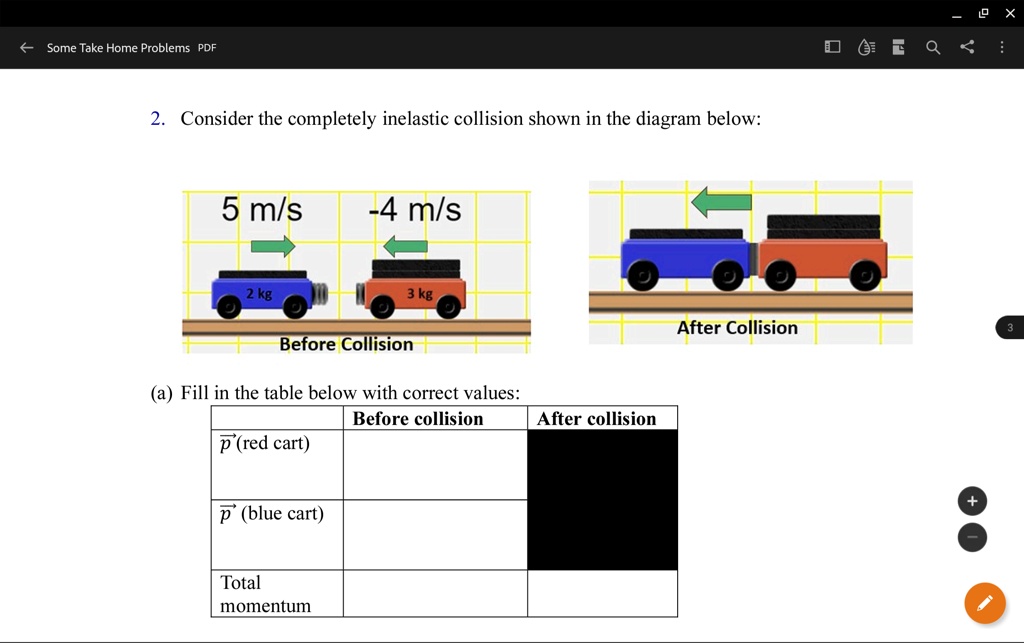
Task: Click the blue cart momentum row label
Action: coord(271,513)
